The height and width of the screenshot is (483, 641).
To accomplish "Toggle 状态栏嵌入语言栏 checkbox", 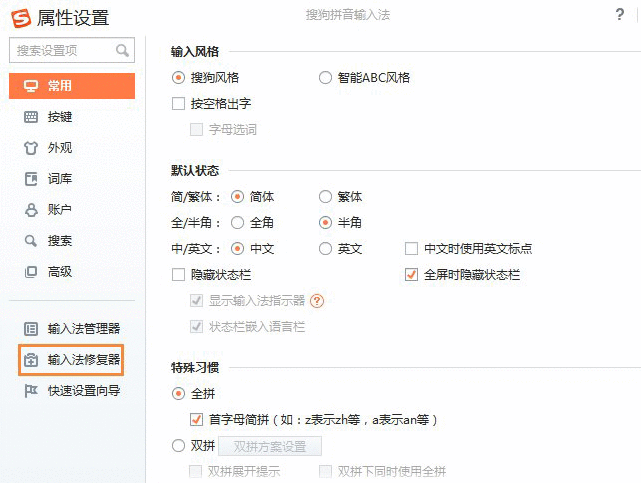I will click(x=196, y=327).
